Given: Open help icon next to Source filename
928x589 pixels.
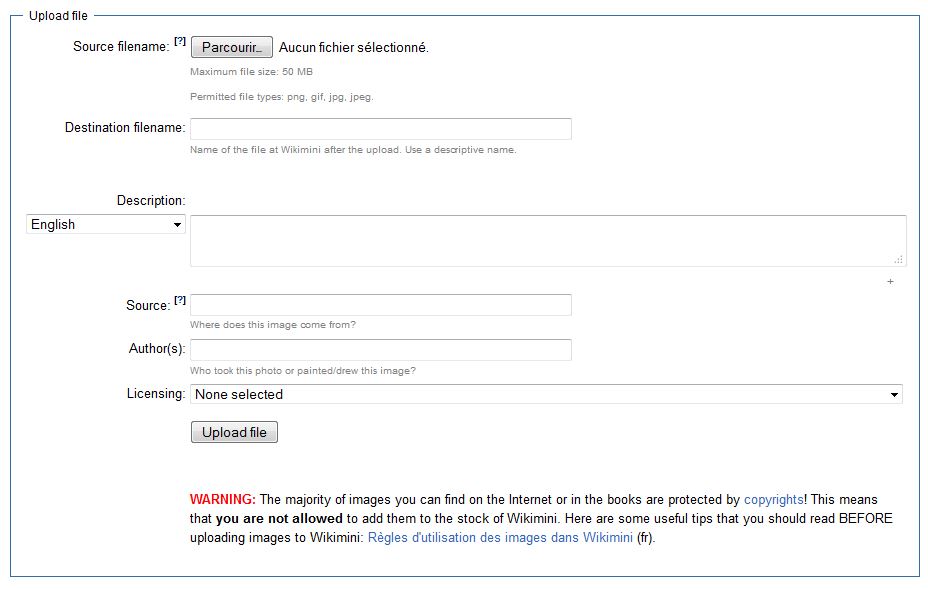Looking at the screenshot, I should tap(180, 41).
